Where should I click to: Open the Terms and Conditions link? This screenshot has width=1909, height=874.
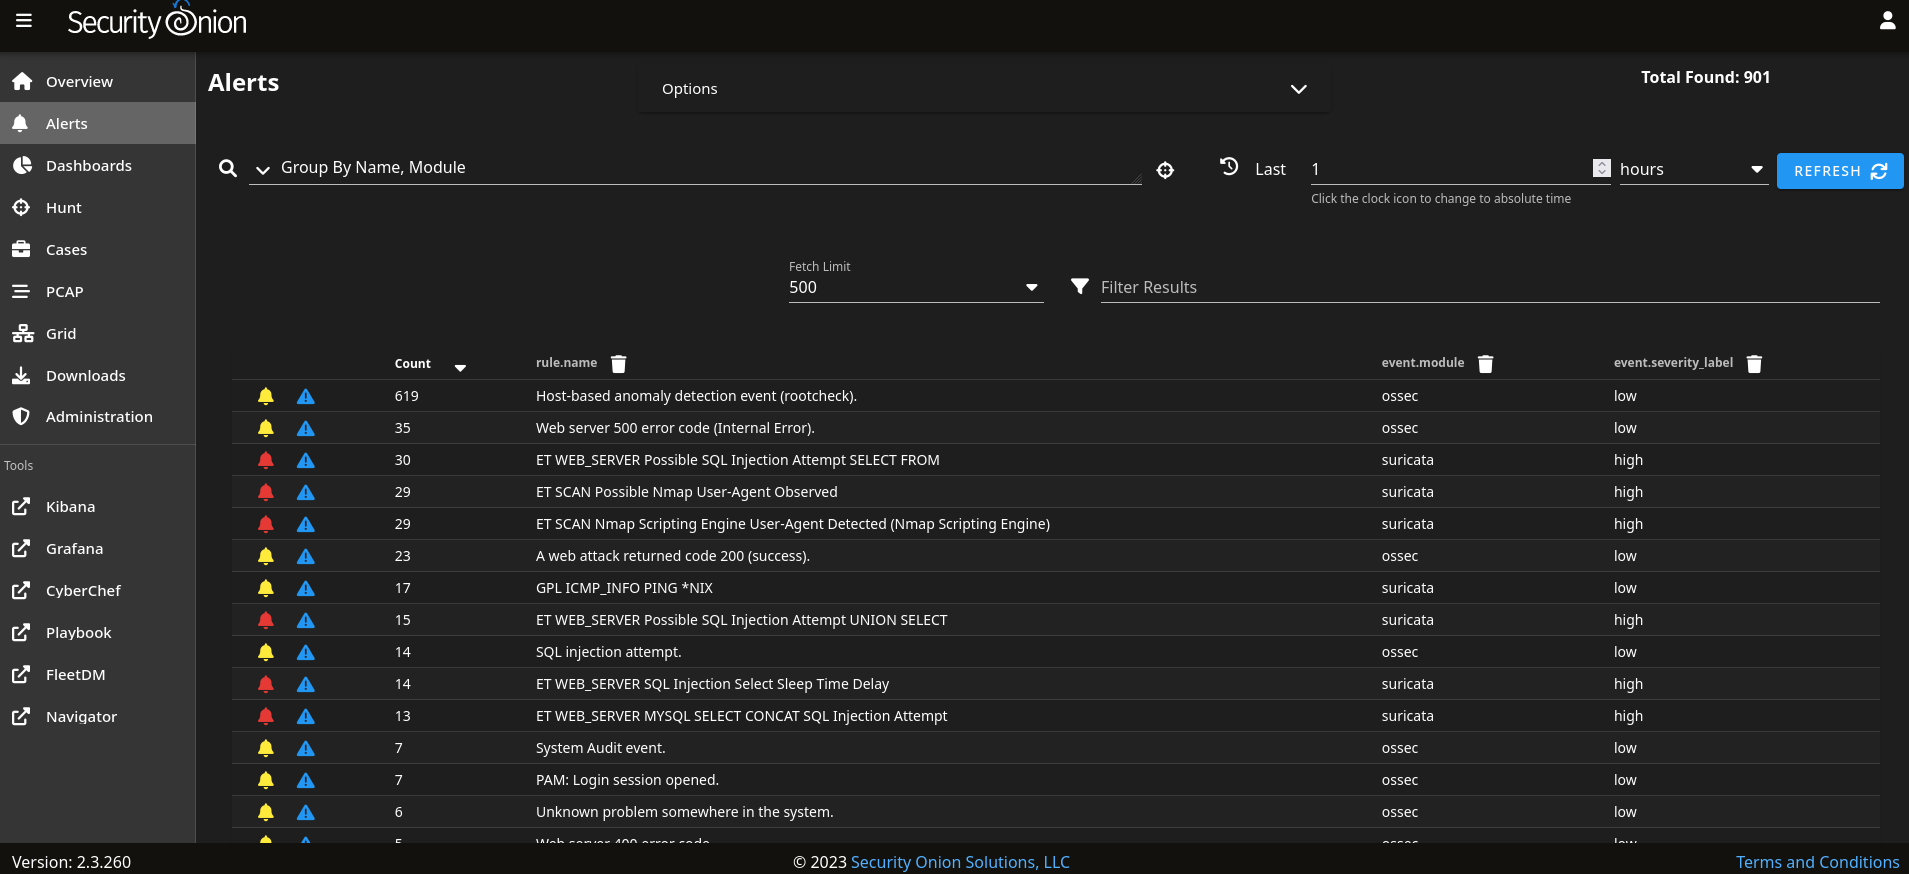pos(1817,862)
